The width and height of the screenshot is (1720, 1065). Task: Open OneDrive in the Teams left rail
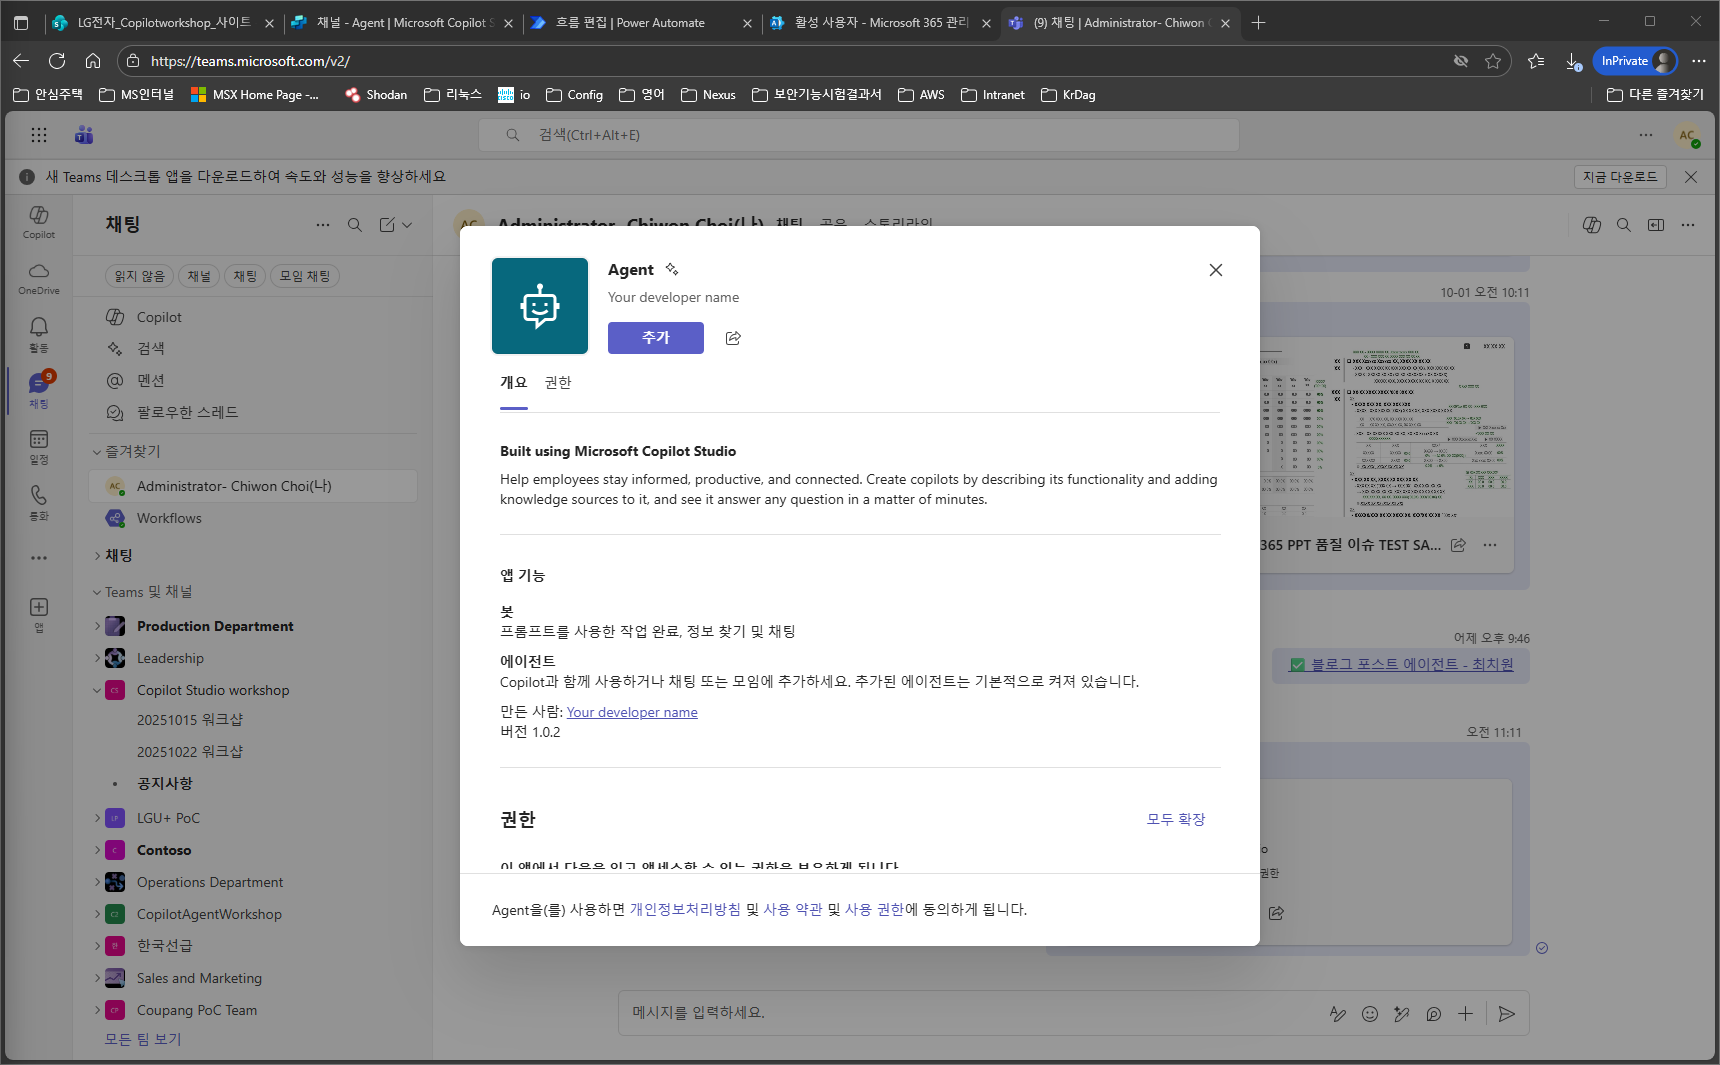point(39,278)
